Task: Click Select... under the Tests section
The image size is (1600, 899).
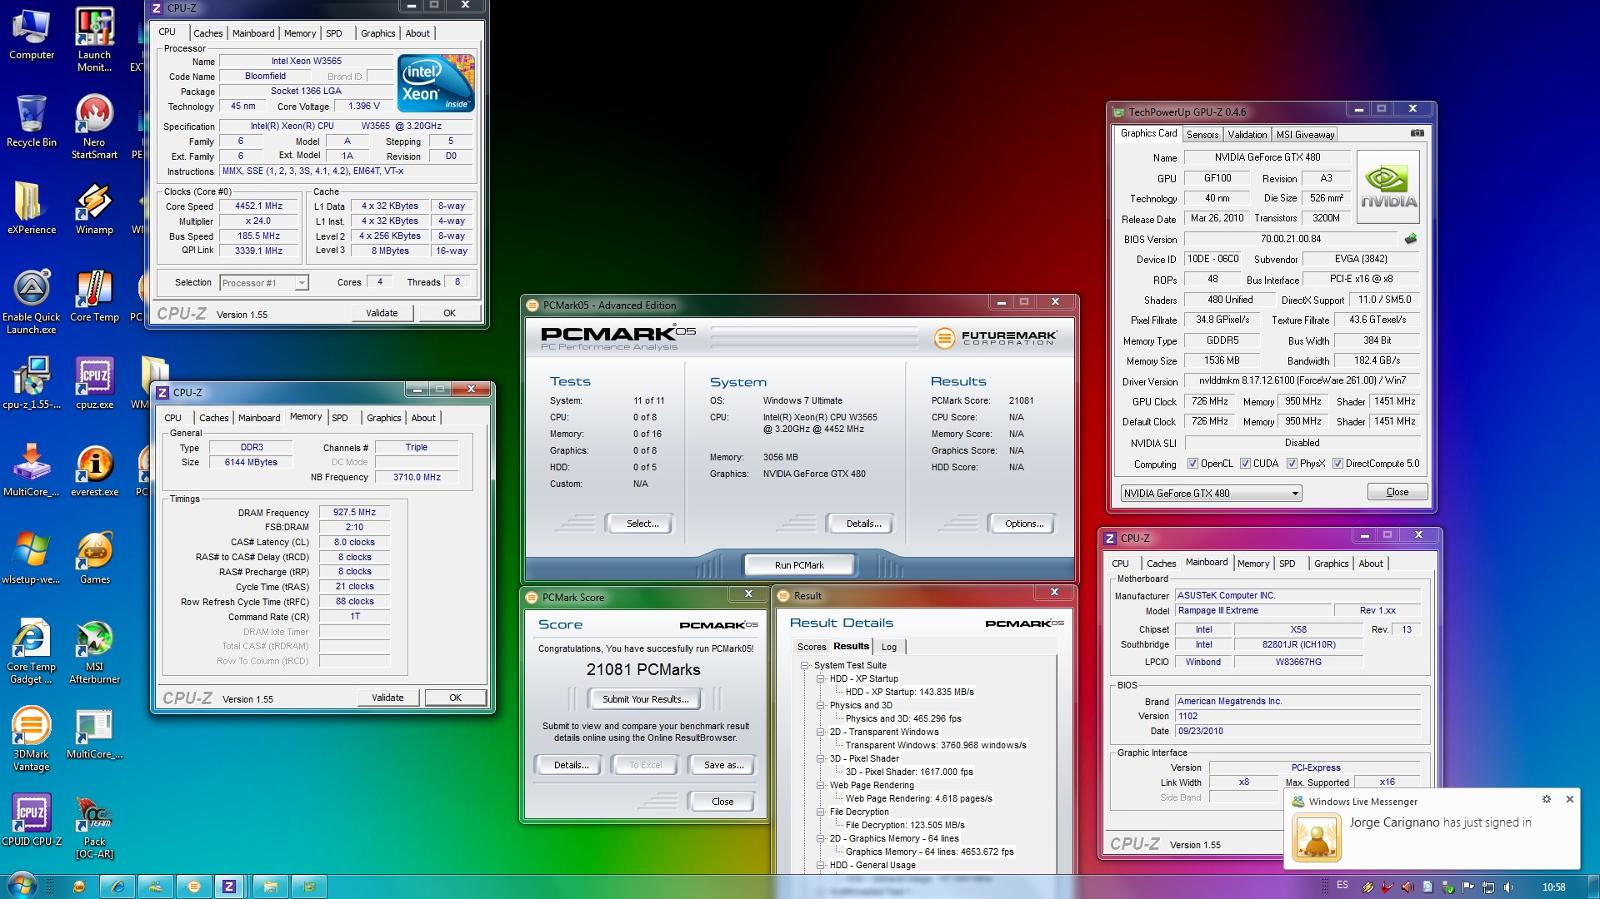Action: click(642, 523)
